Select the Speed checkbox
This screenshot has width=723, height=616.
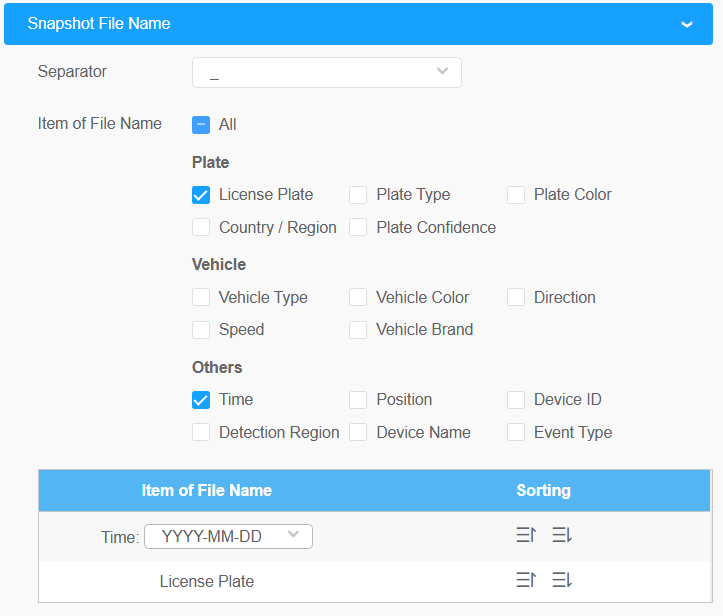coord(201,330)
